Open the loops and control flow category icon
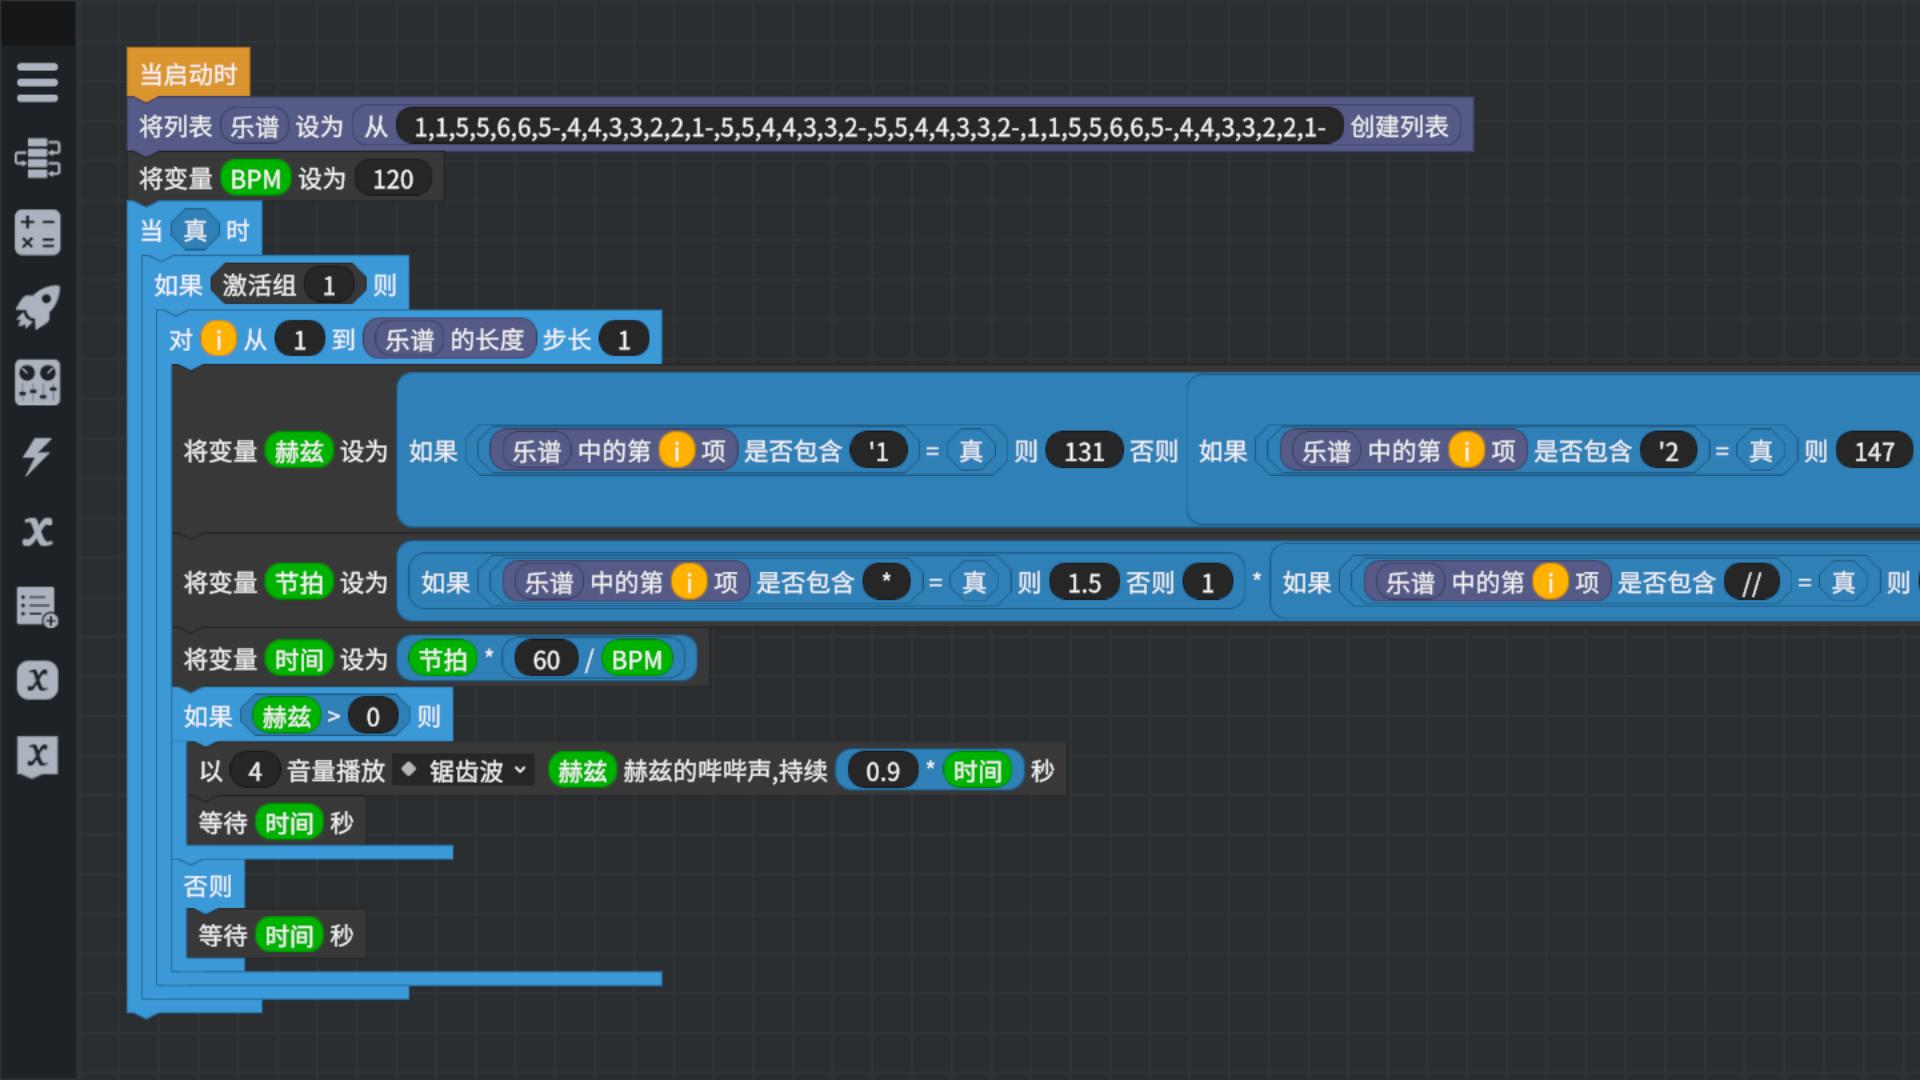This screenshot has height=1080, width=1920. tap(37, 158)
